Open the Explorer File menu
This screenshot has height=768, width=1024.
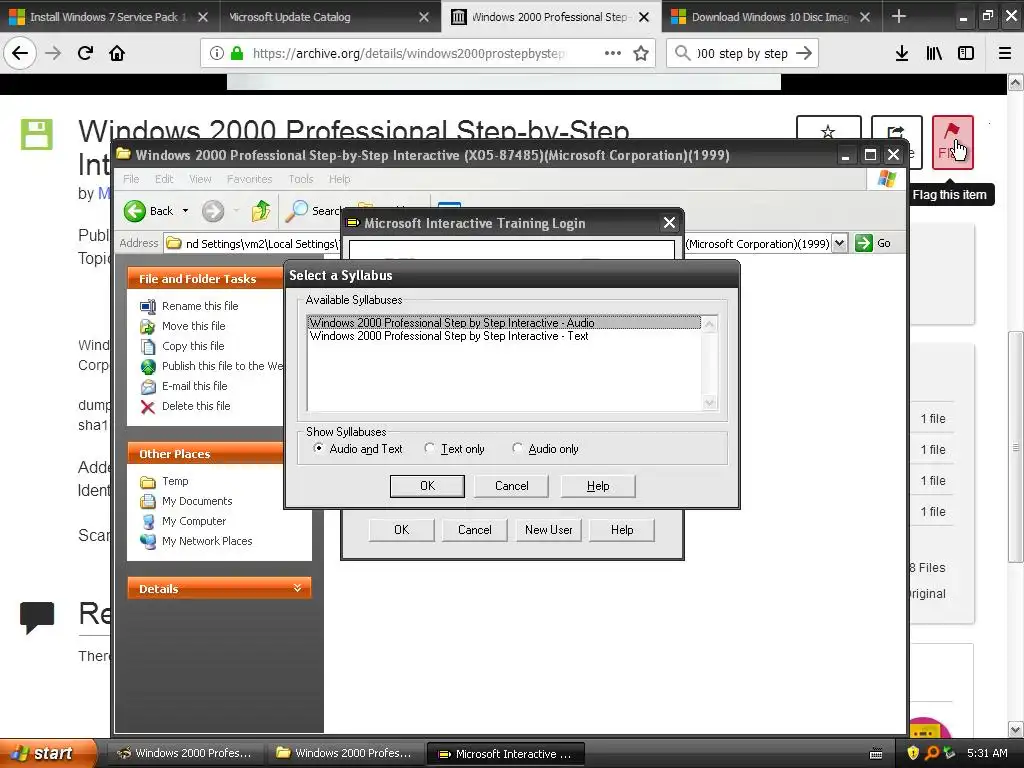131,179
